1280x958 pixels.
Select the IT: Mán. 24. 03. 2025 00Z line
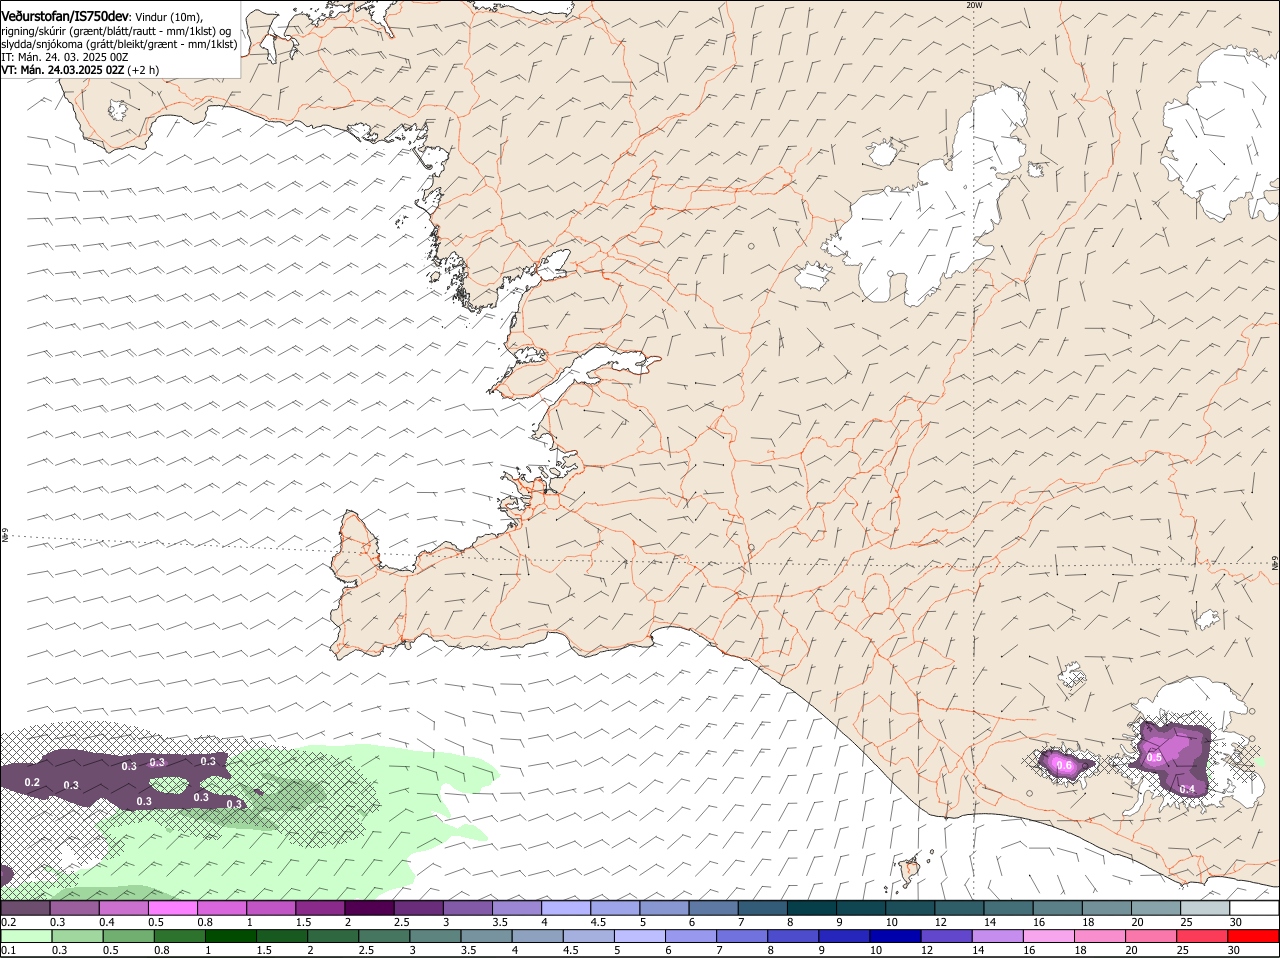65,57
